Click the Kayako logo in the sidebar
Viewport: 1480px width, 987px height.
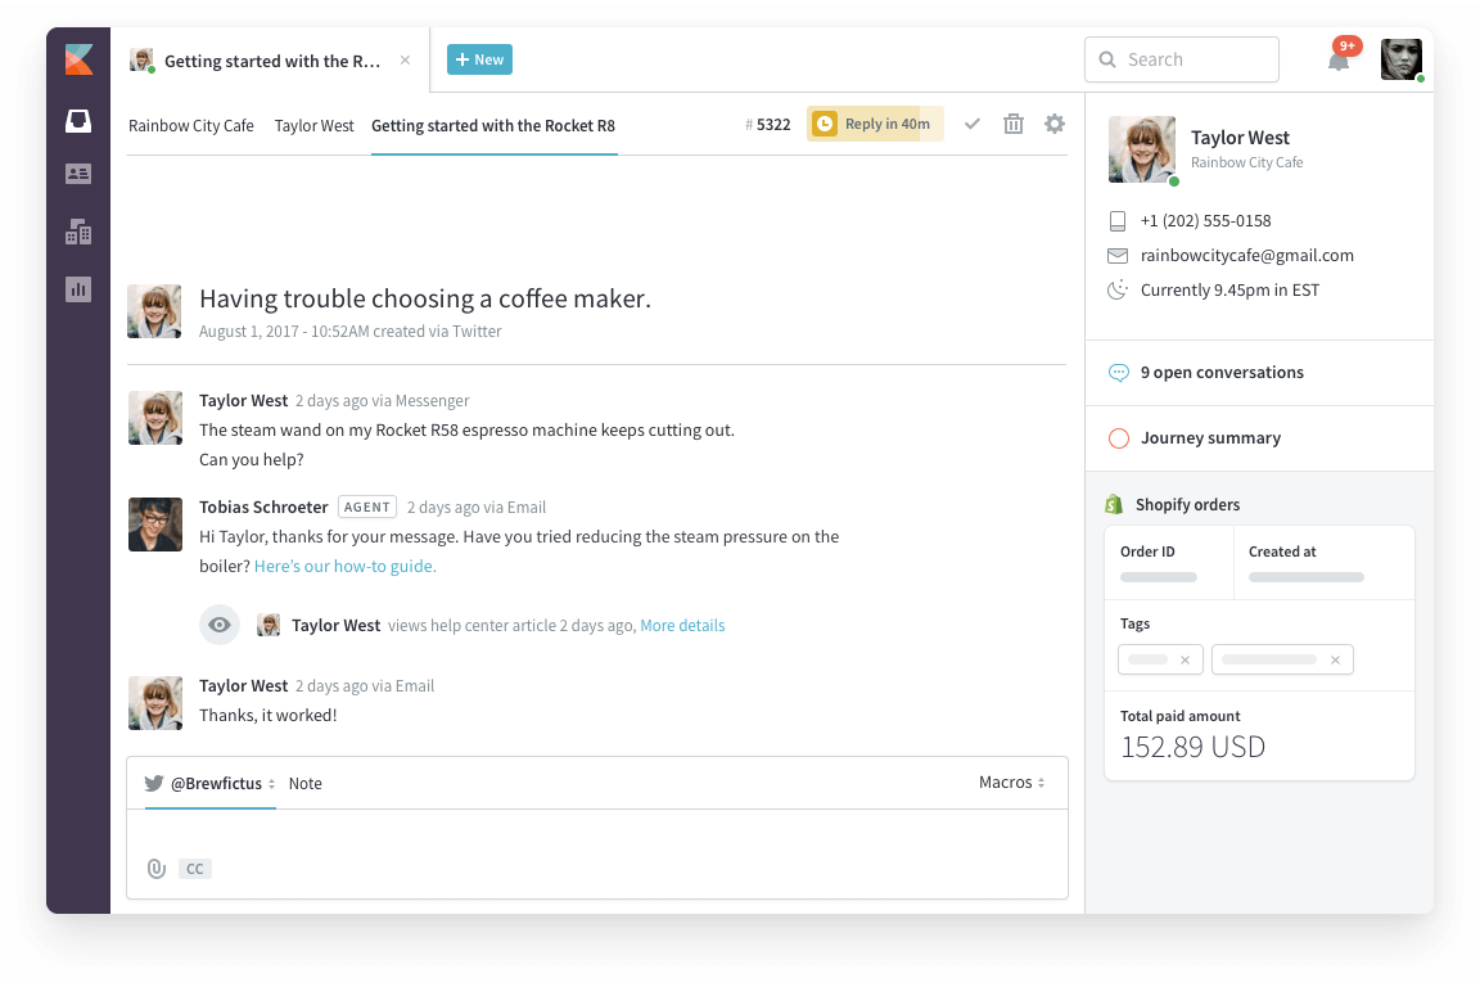pos(79,60)
